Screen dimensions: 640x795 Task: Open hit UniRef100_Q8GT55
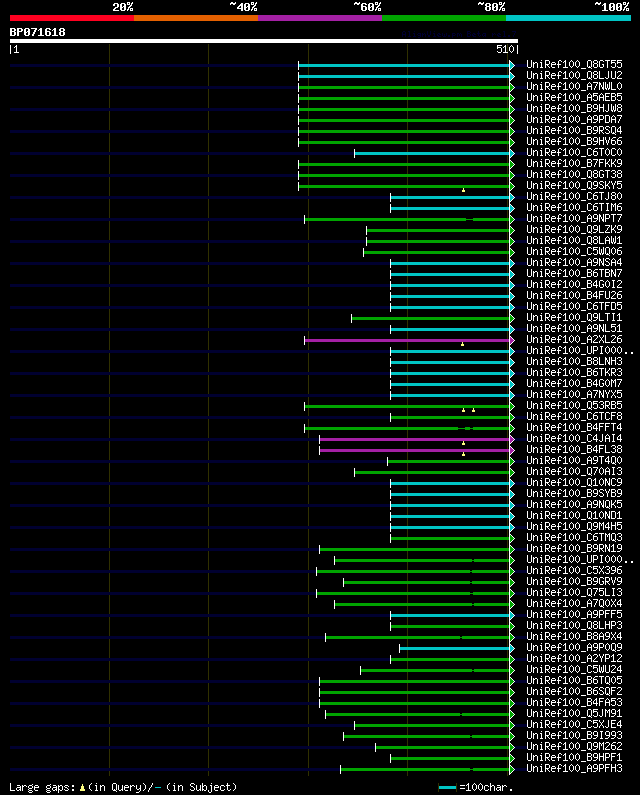pyautogui.click(x=574, y=64)
